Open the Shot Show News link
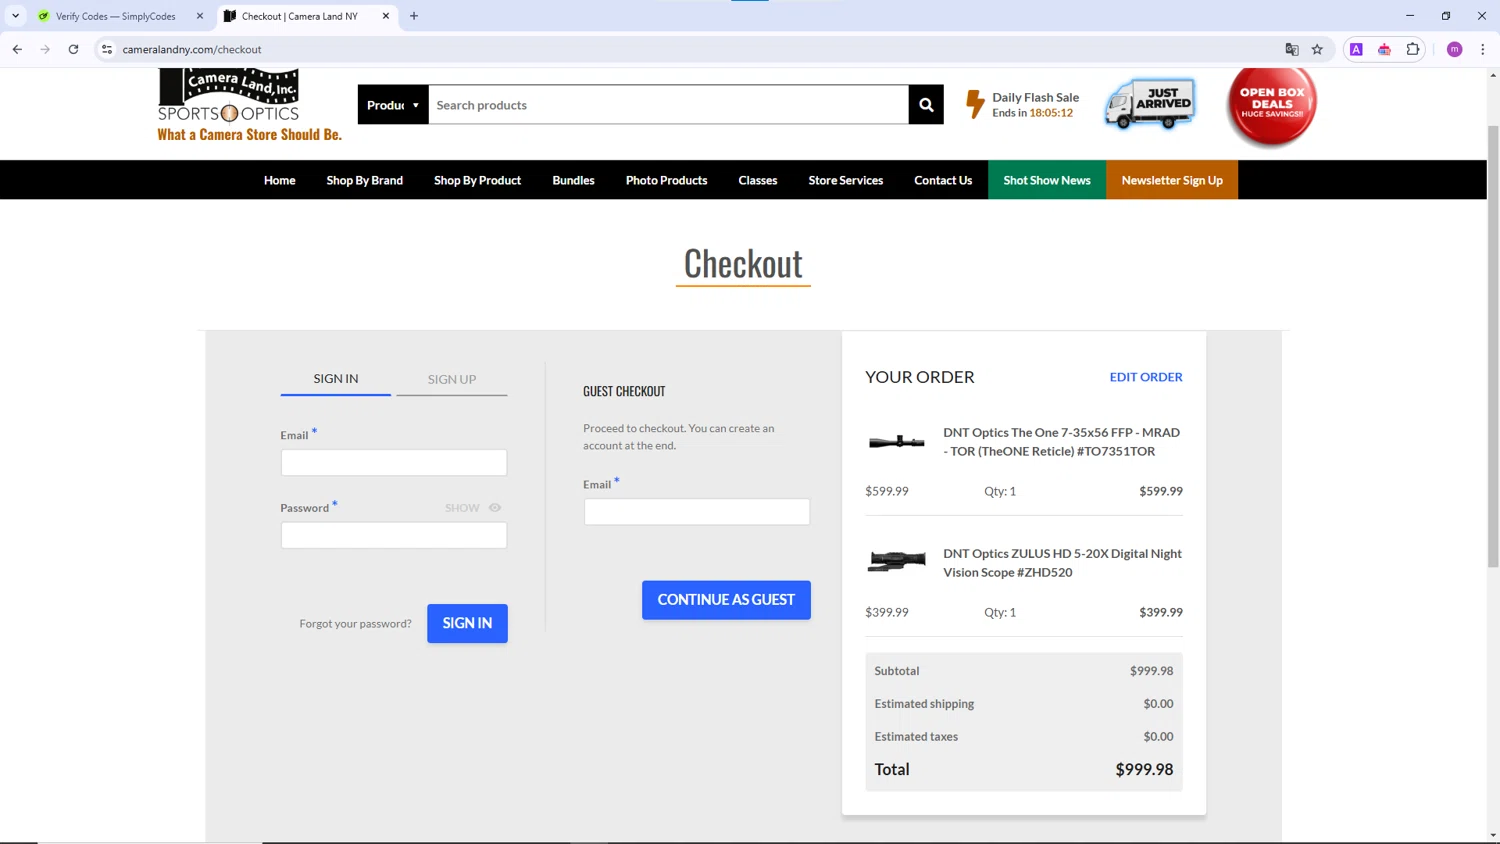This screenshot has width=1500, height=844. [x=1047, y=180]
